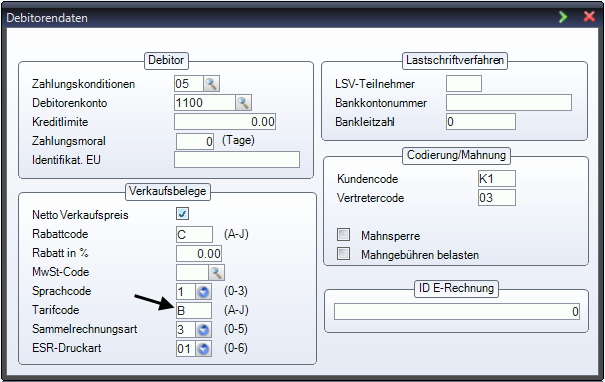Click the green arrow in title bar
This screenshot has height=382, width=605.
[x=563, y=17]
